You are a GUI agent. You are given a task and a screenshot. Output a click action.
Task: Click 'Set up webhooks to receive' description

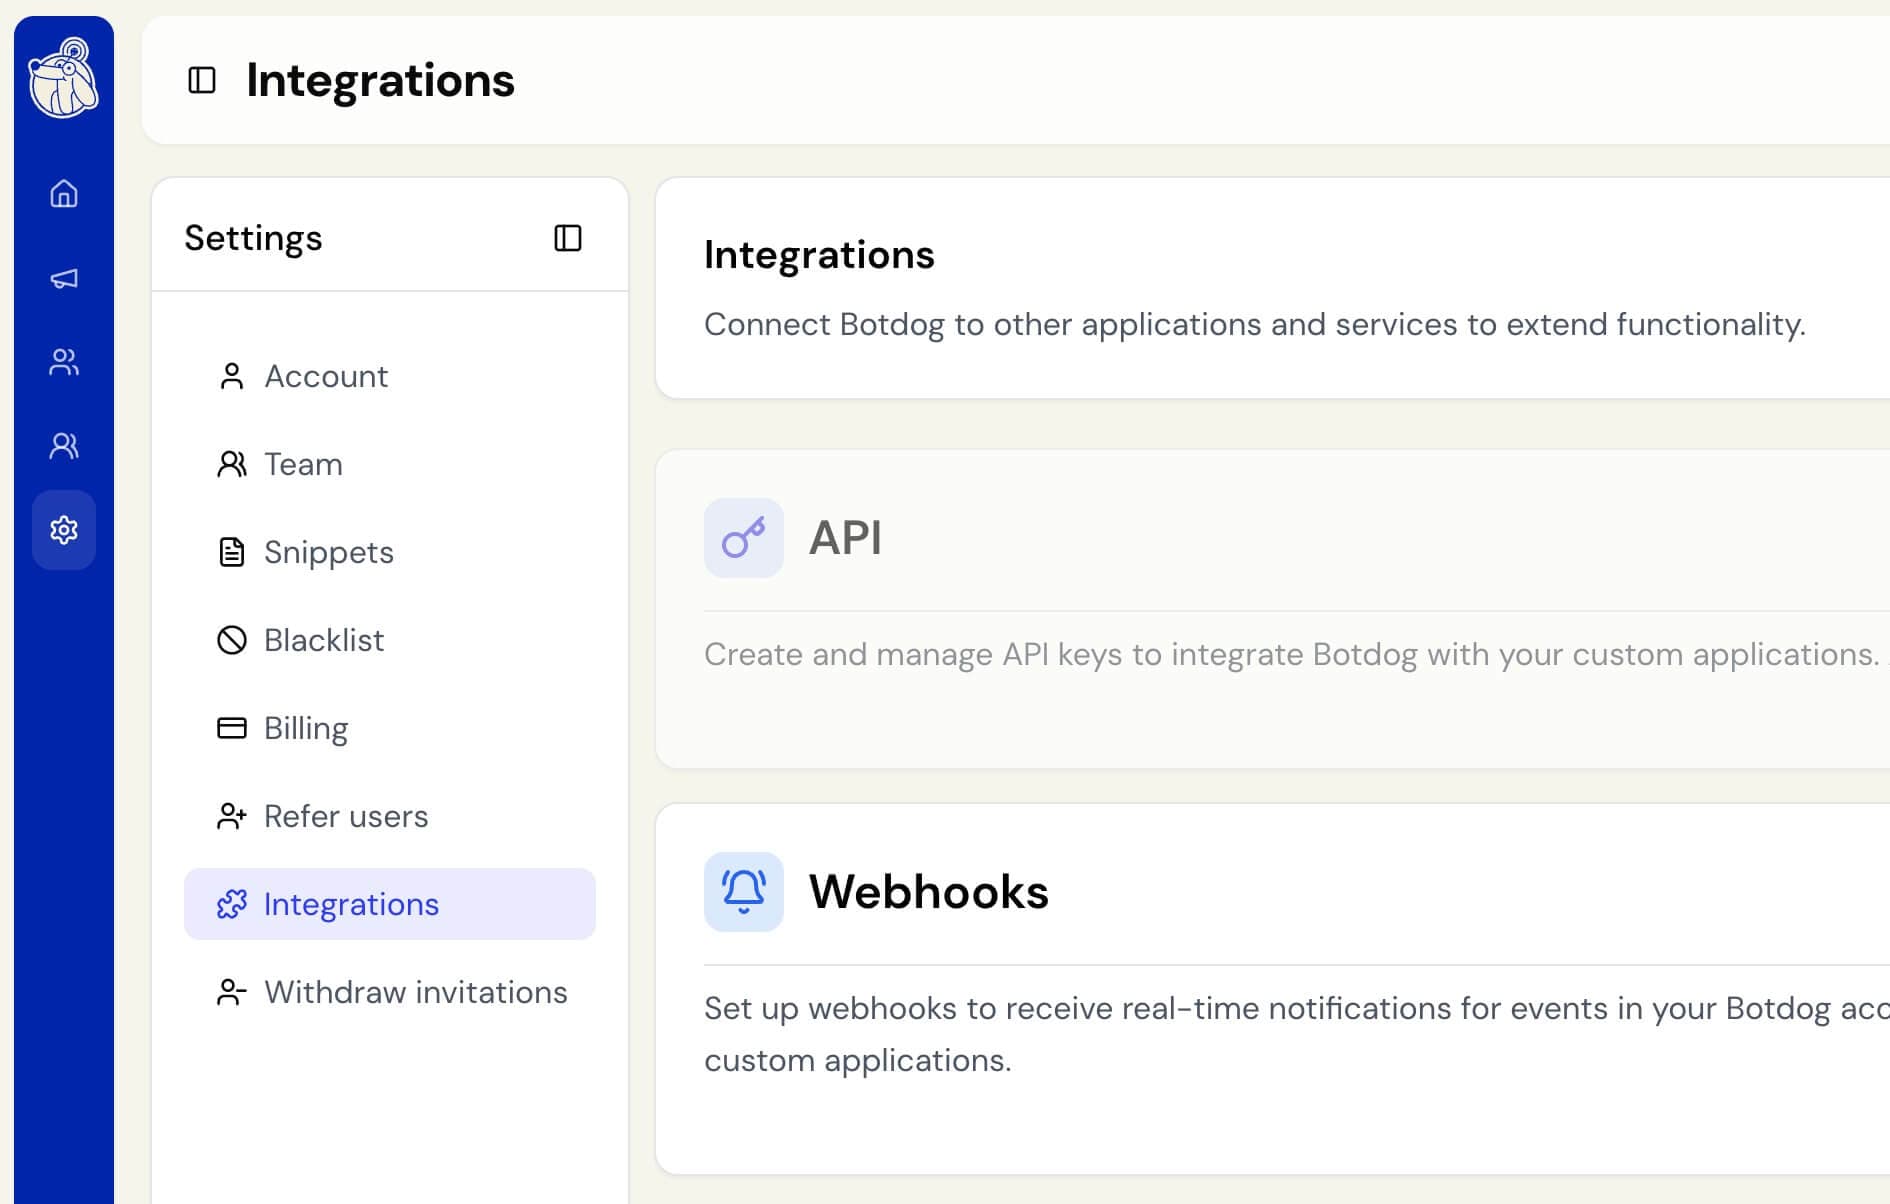point(1297,1034)
